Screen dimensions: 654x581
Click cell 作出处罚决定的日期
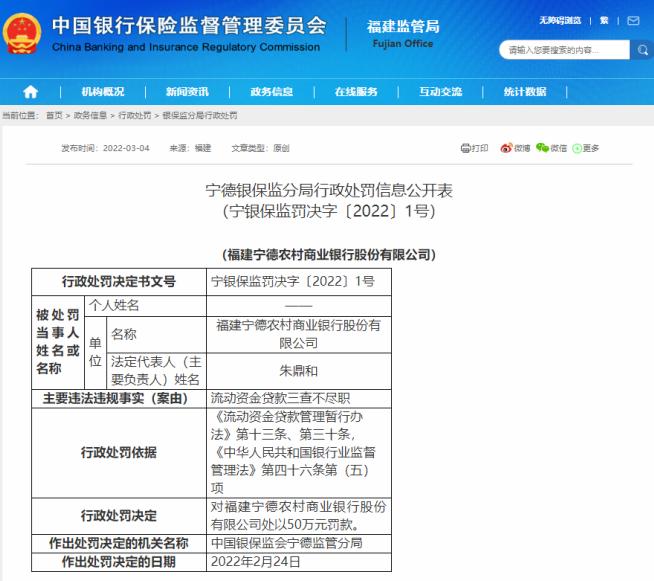119,562
